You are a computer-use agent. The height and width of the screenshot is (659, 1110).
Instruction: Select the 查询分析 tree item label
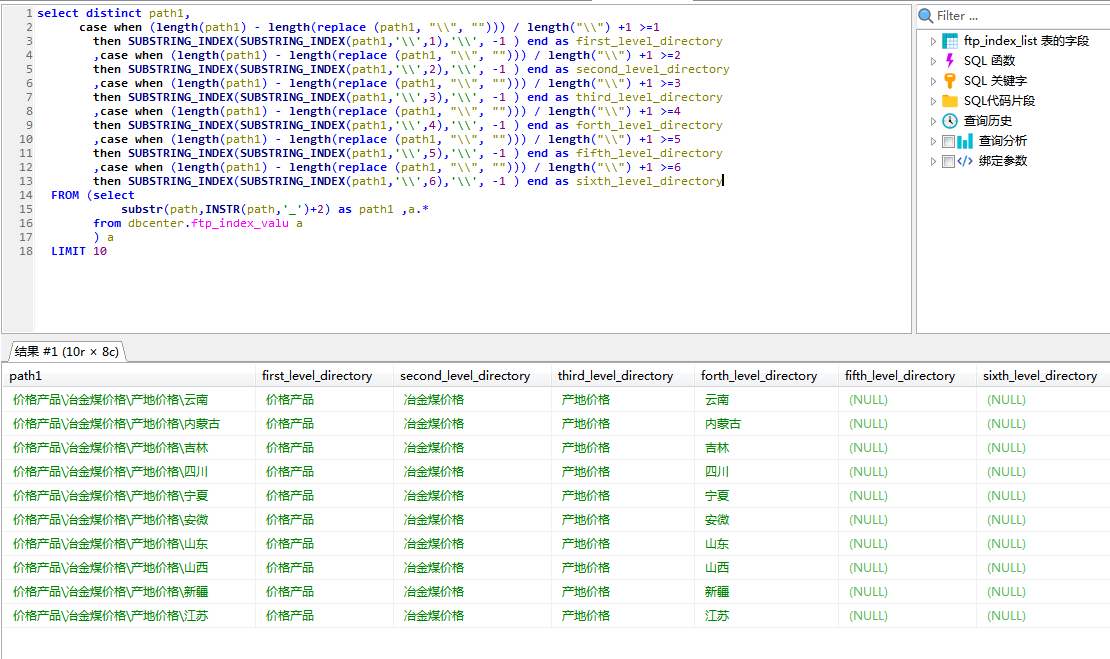pyautogui.click(x=1002, y=141)
